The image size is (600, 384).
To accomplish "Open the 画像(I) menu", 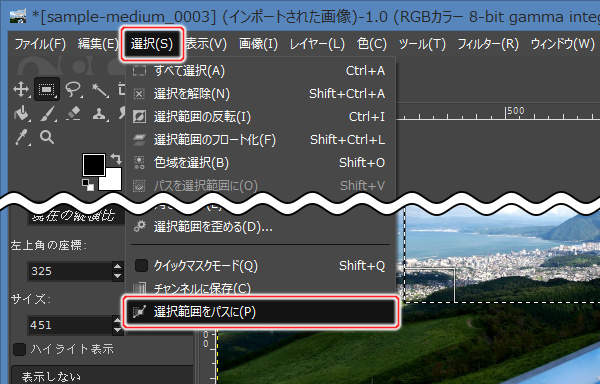I will tap(258, 44).
